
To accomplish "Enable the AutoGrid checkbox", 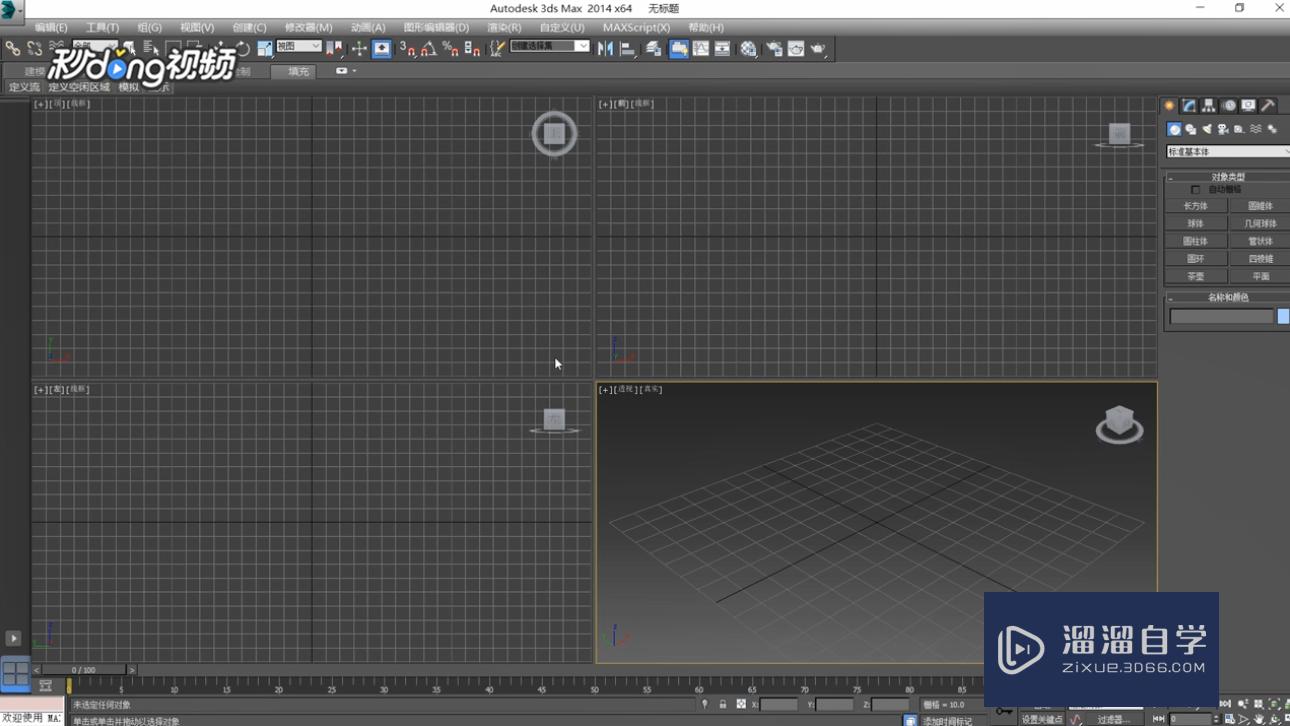I will pyautogui.click(x=1197, y=189).
